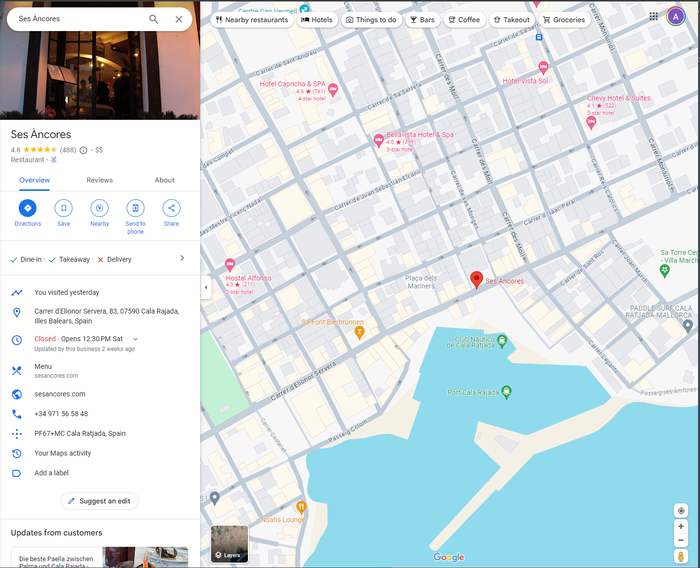Click the Share icon button
The image size is (700, 568).
[x=171, y=208]
